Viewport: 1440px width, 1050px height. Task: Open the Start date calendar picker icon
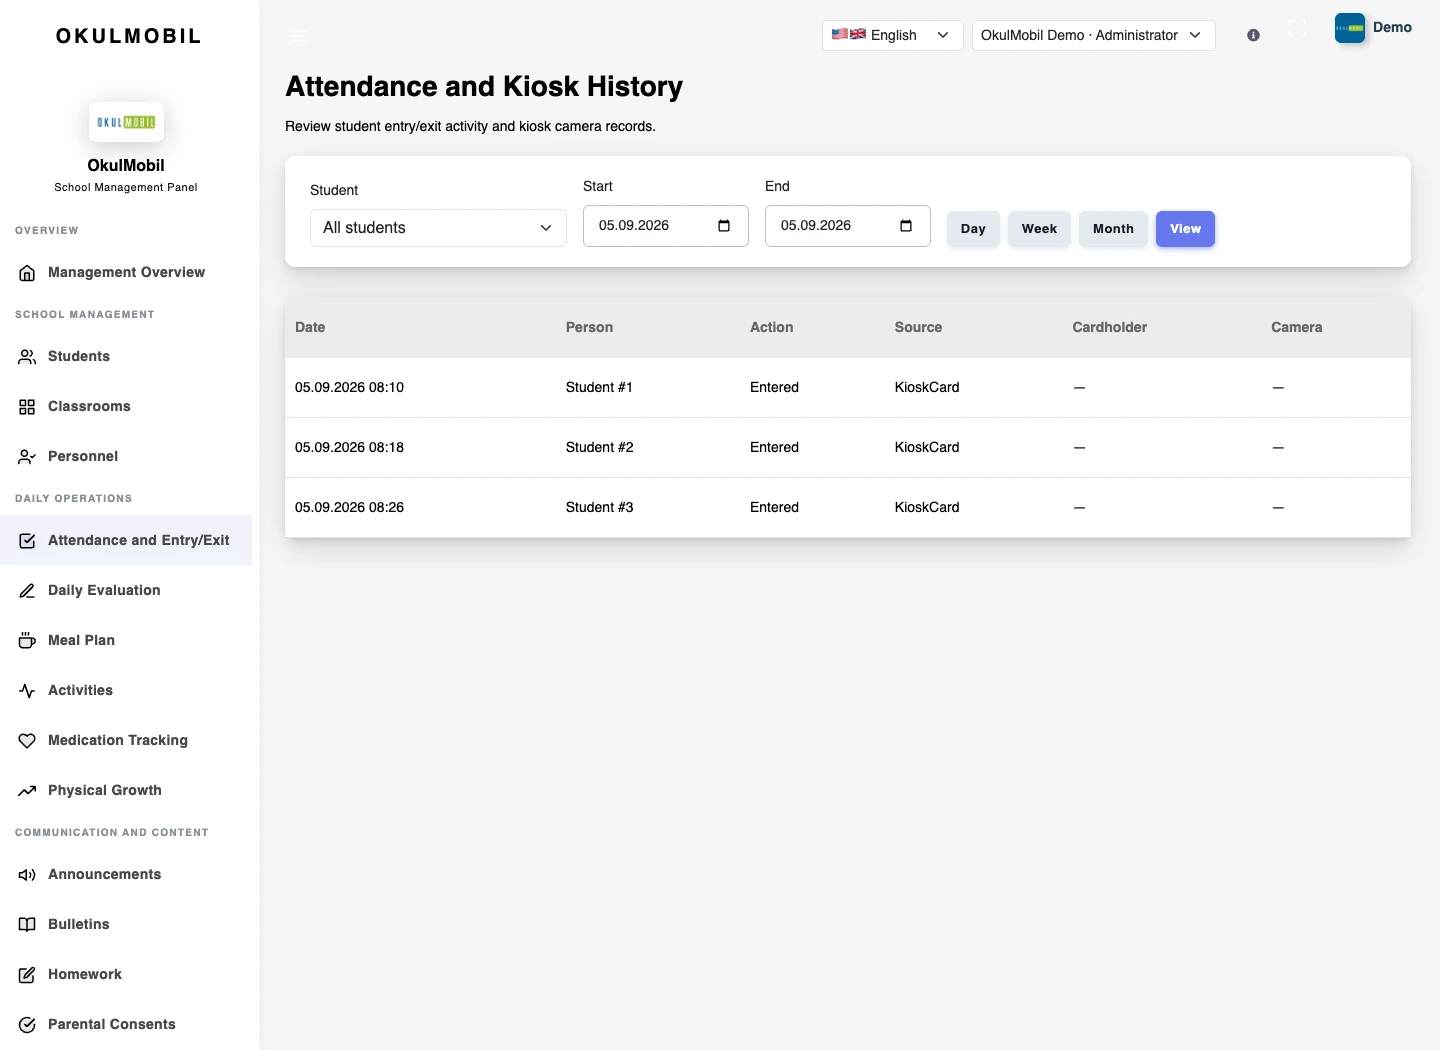[x=724, y=226]
